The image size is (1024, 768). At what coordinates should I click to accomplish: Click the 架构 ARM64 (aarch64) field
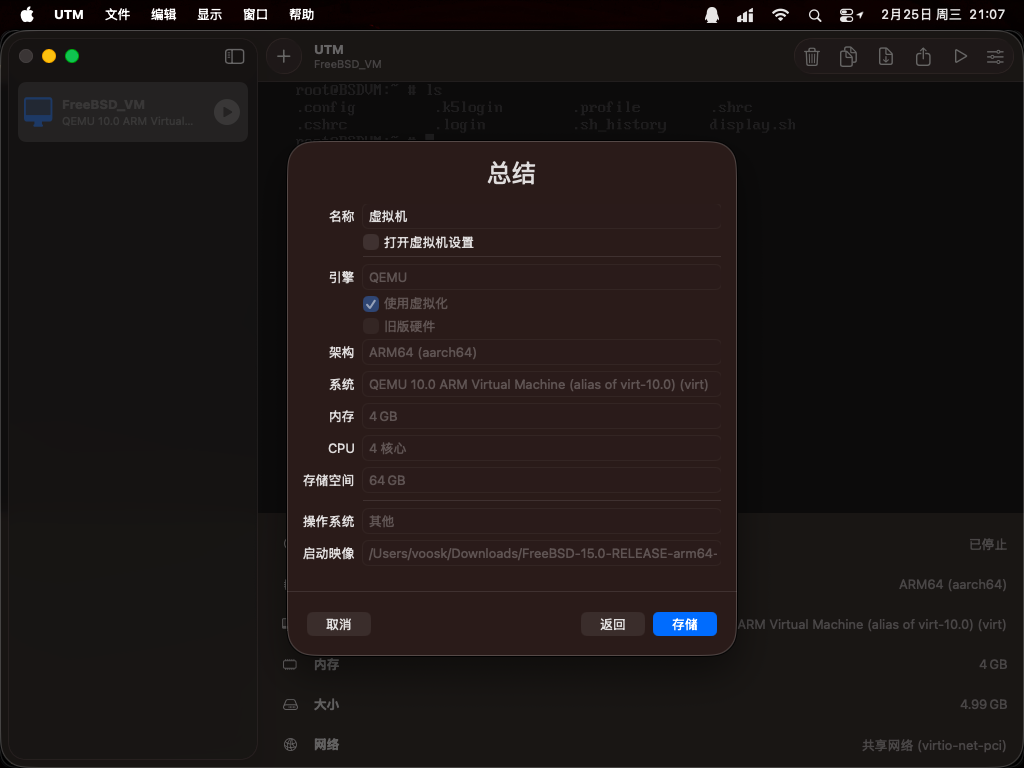541,353
